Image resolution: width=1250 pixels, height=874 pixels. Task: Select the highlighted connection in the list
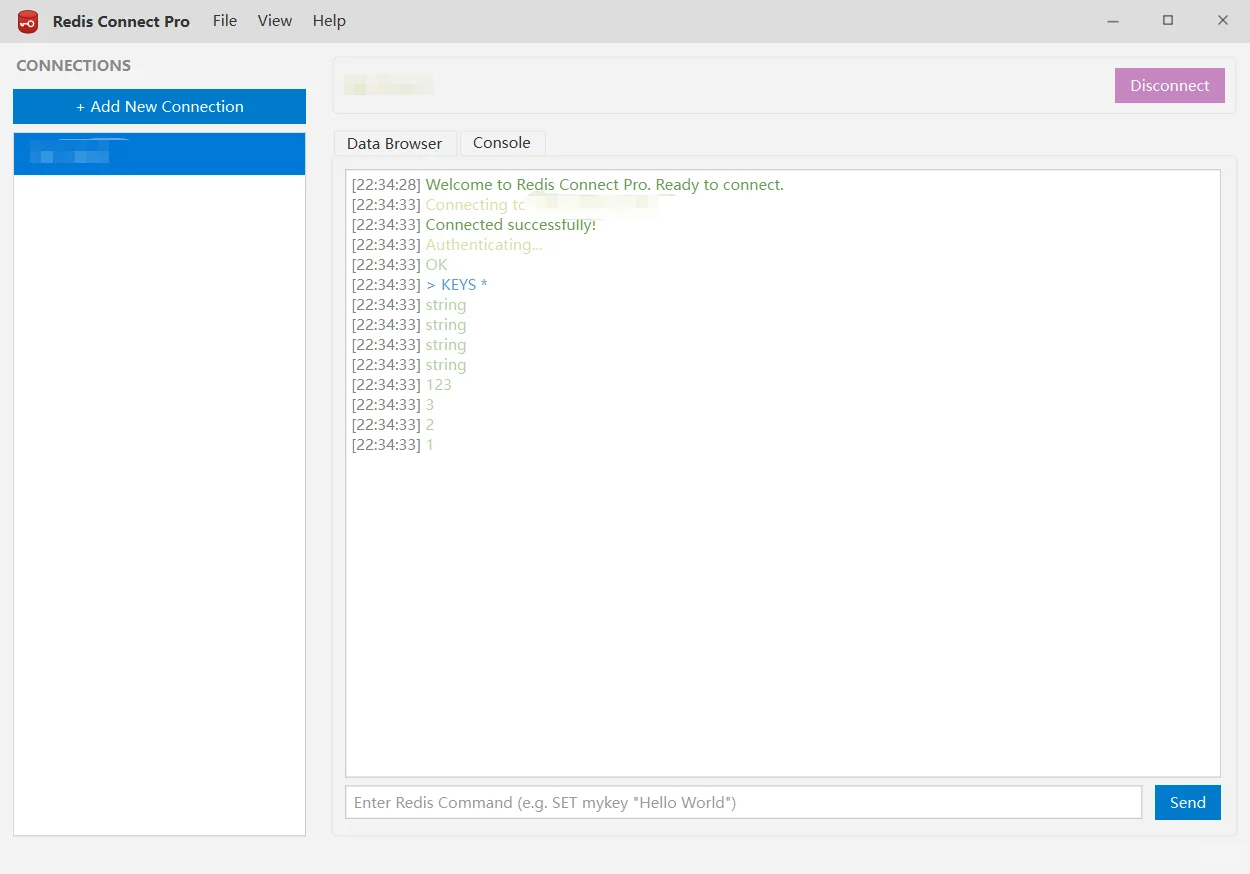160,154
